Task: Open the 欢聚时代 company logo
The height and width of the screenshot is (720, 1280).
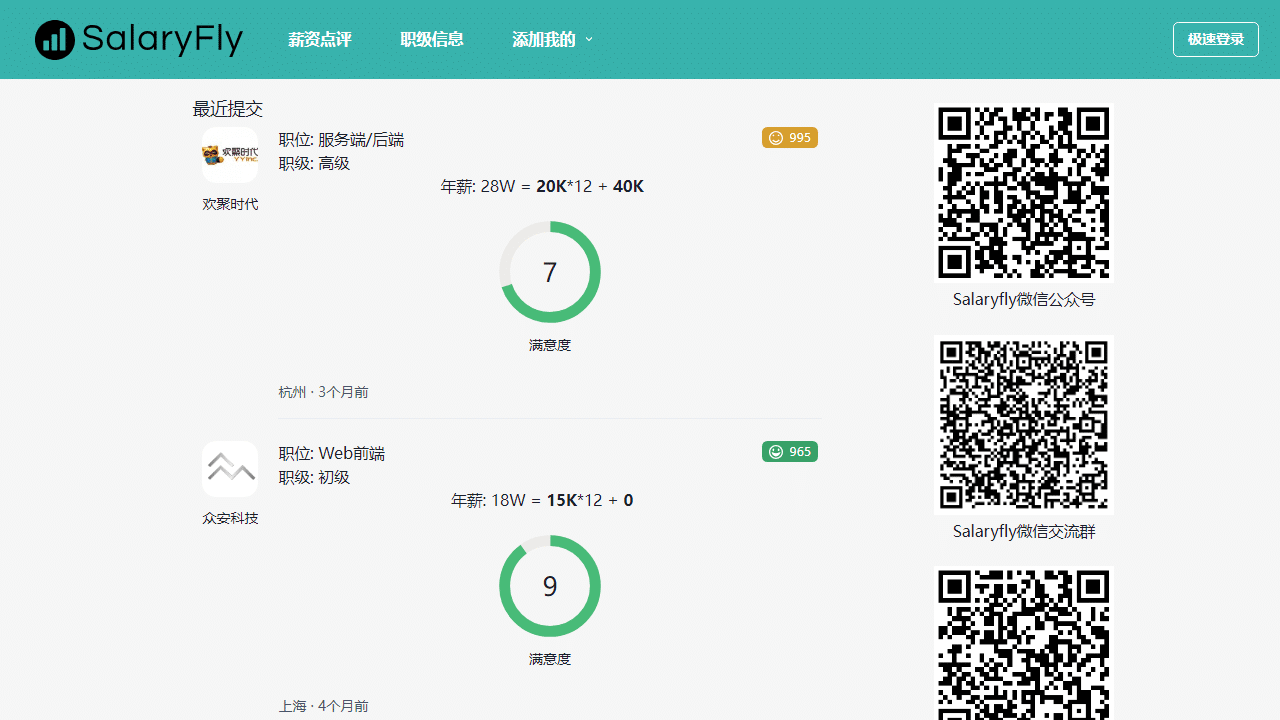Action: point(230,155)
